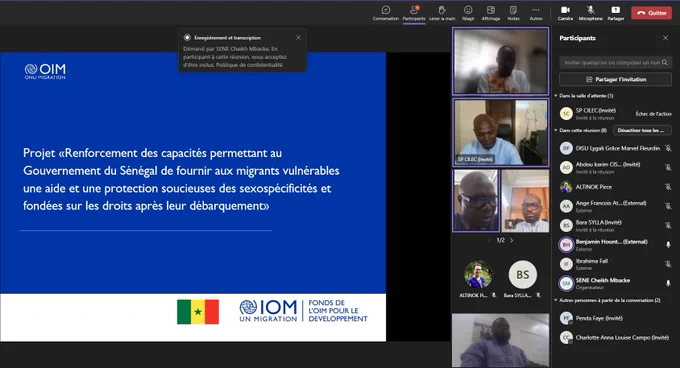Viewport: 680px width, 368px height.
Task: Click ALTINOK profile picture in the gallery
Action: tap(478, 274)
